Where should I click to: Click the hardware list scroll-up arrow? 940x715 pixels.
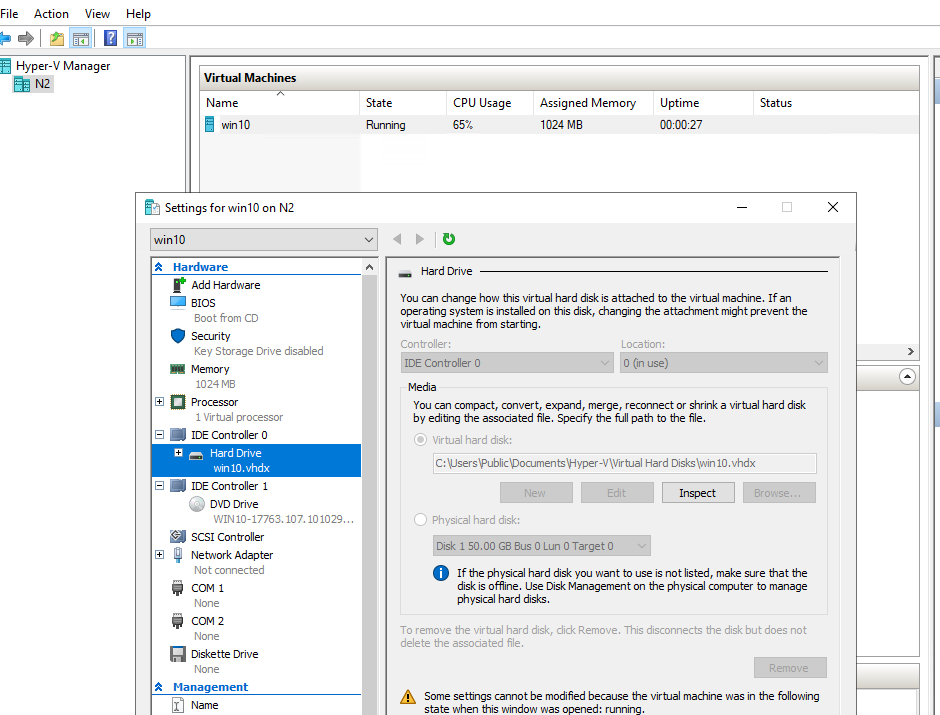tap(369, 267)
